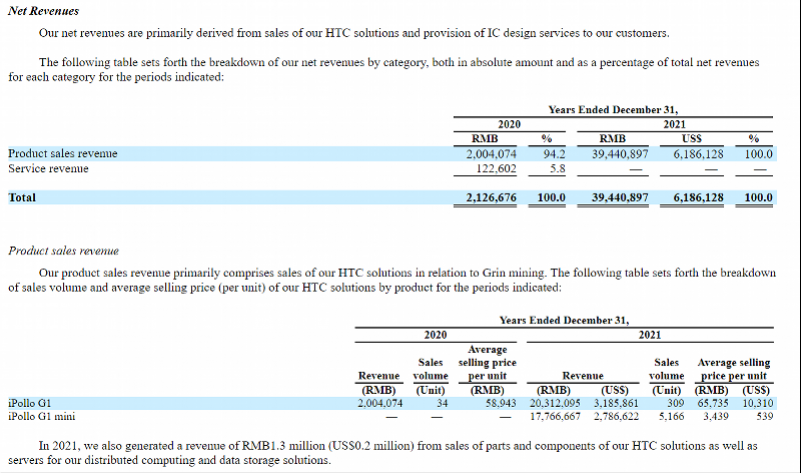This screenshot has height=473, width=801.
Task: Click the 5.8 percentage cell
Action: click(557, 169)
